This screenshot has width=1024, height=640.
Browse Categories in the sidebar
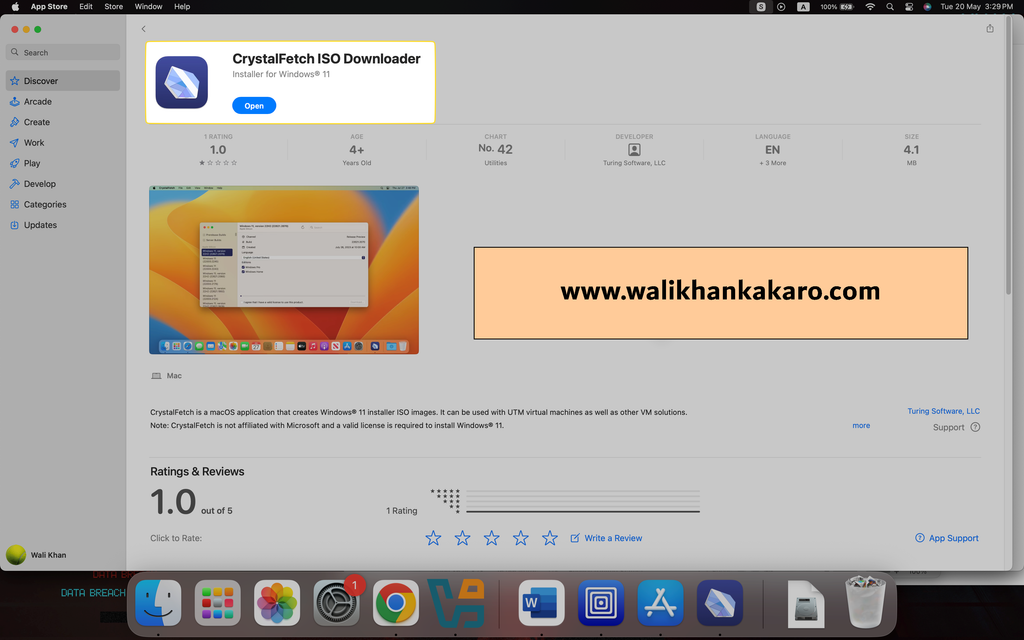pyautogui.click(x=63, y=204)
